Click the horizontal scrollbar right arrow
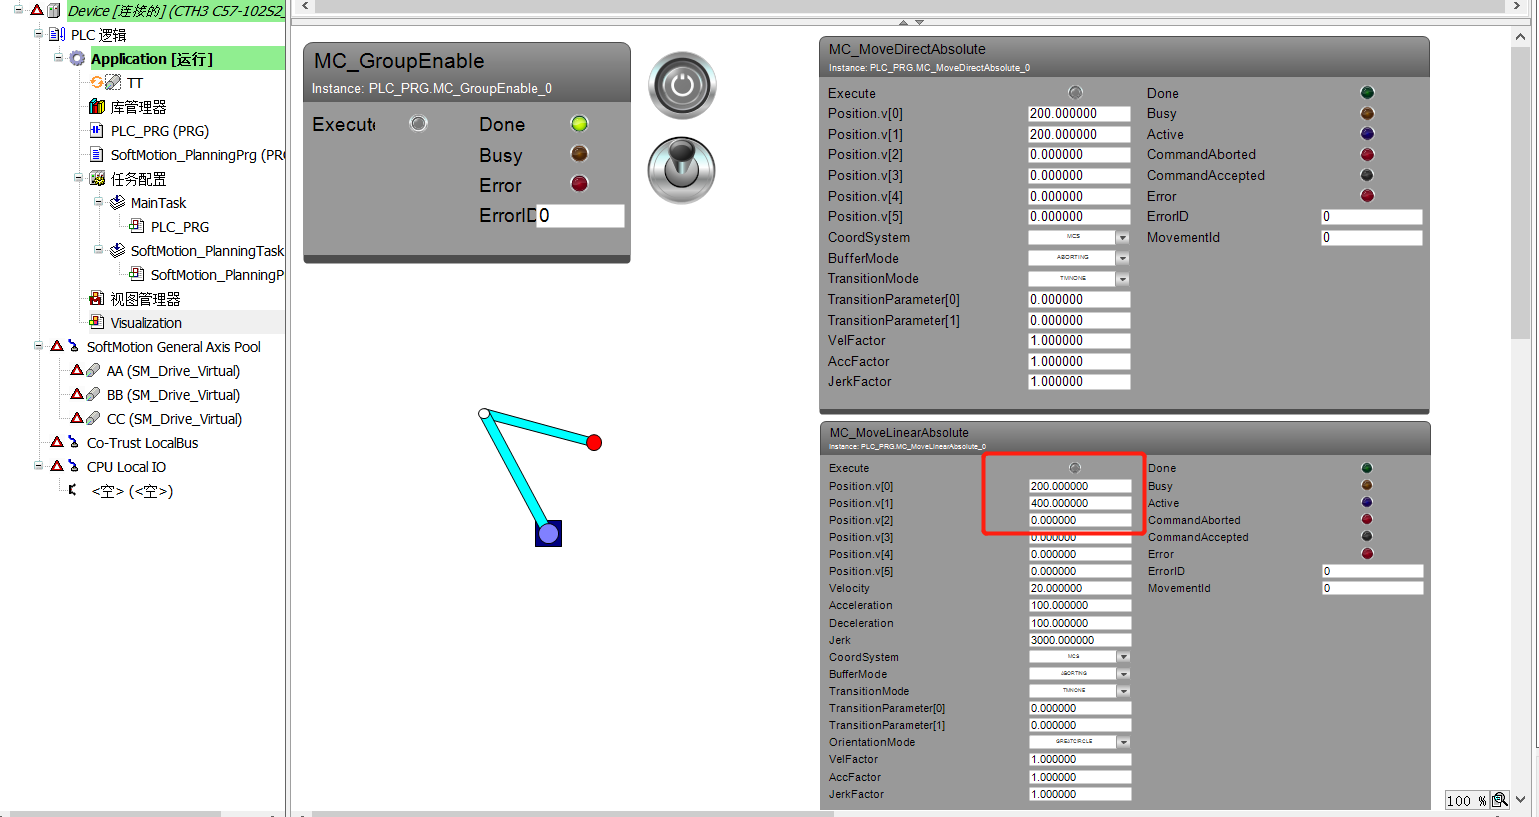This screenshot has width=1539, height=817. click(x=1517, y=7)
